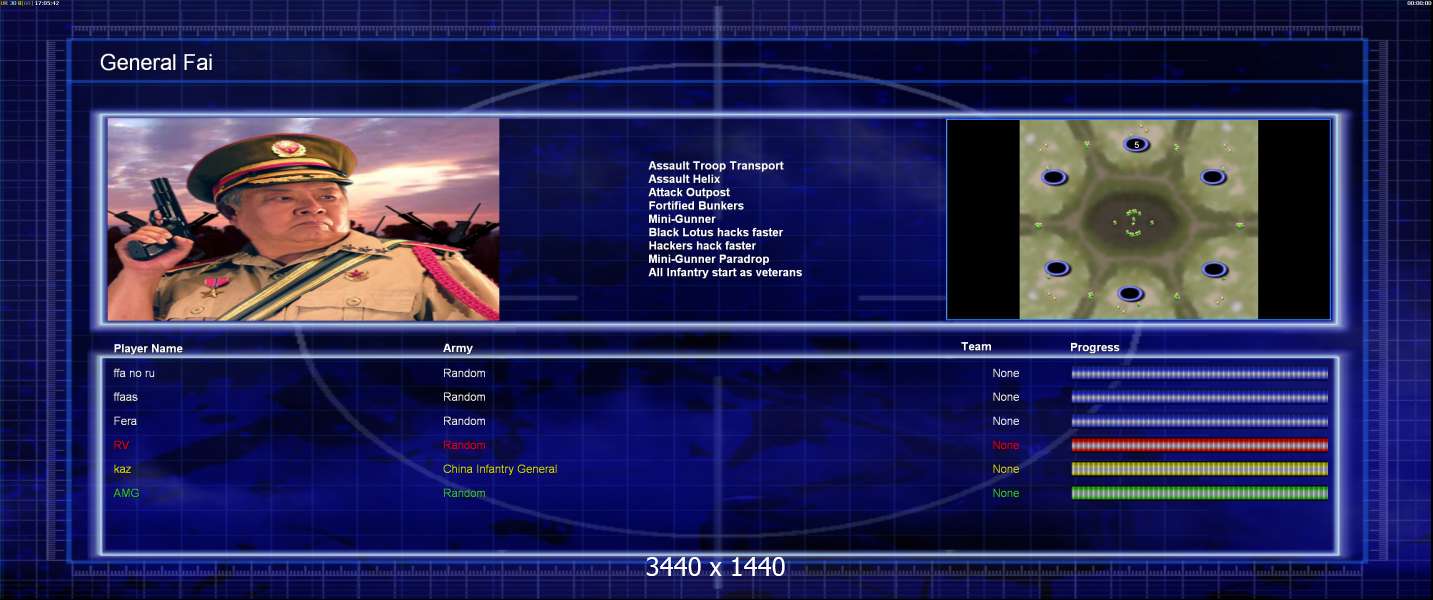Image resolution: width=1433 pixels, height=600 pixels.
Task: Click the Mini-Gunner ability line
Action: (x=682, y=219)
